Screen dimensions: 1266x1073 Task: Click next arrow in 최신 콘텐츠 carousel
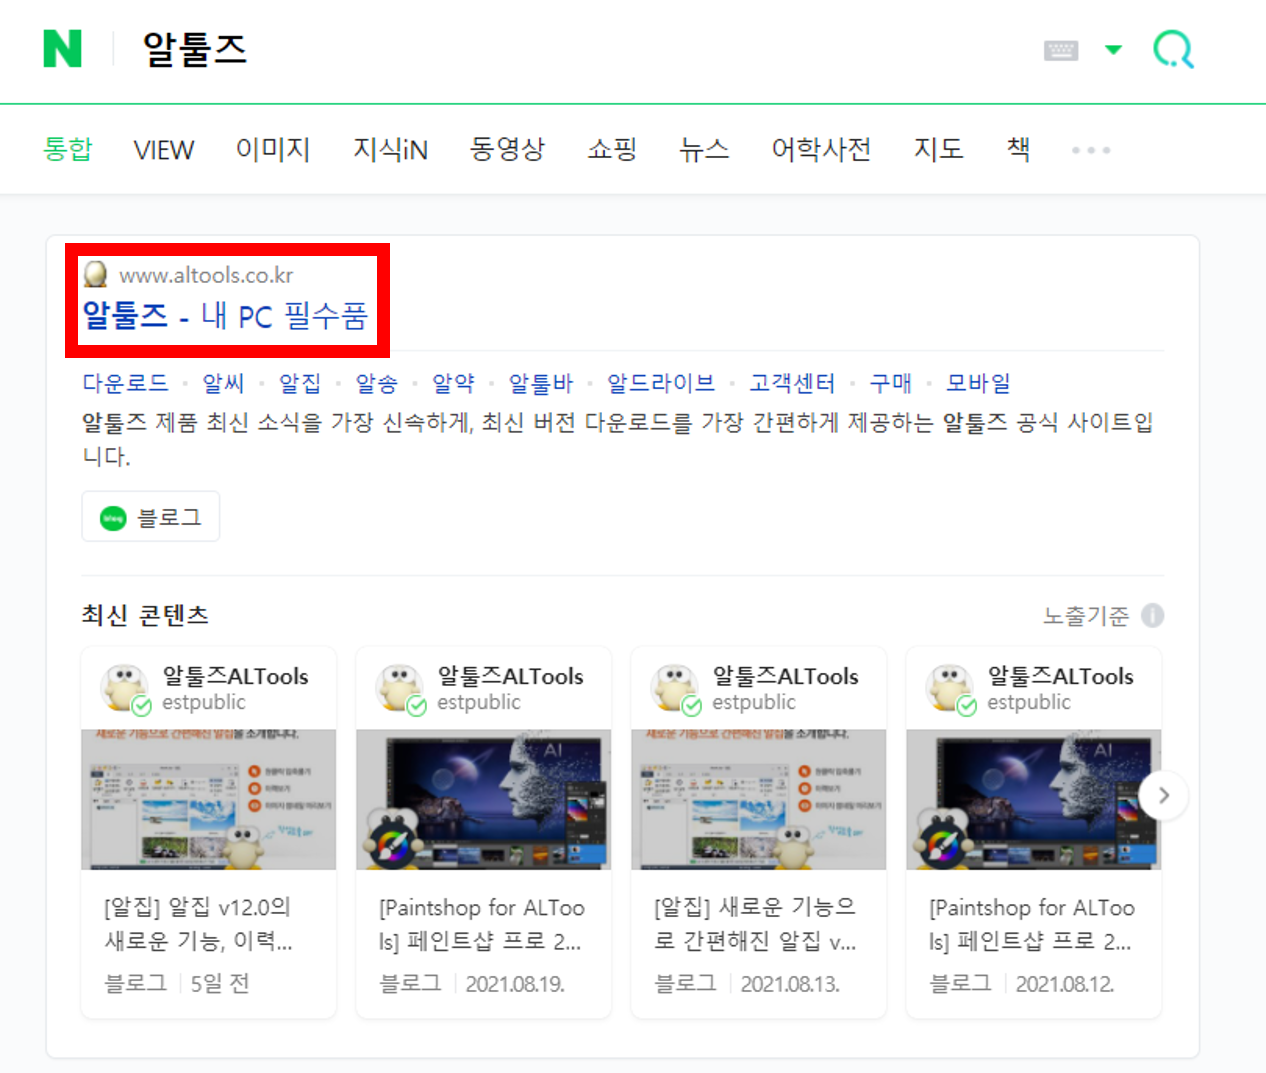1163,795
